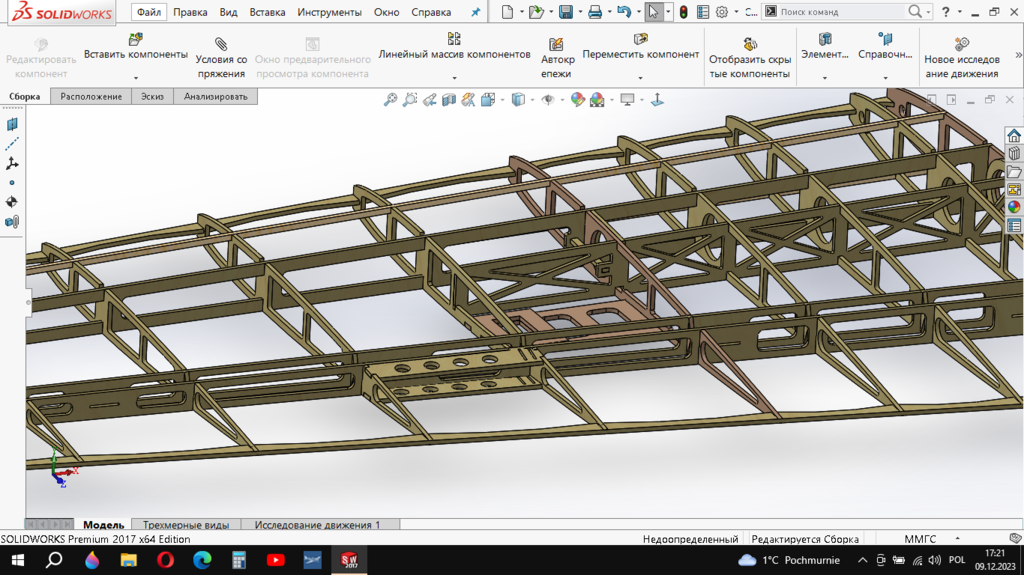Click the Edit Appearance color ball icon
Viewport: 1024px width, 575px height.
pos(577,99)
